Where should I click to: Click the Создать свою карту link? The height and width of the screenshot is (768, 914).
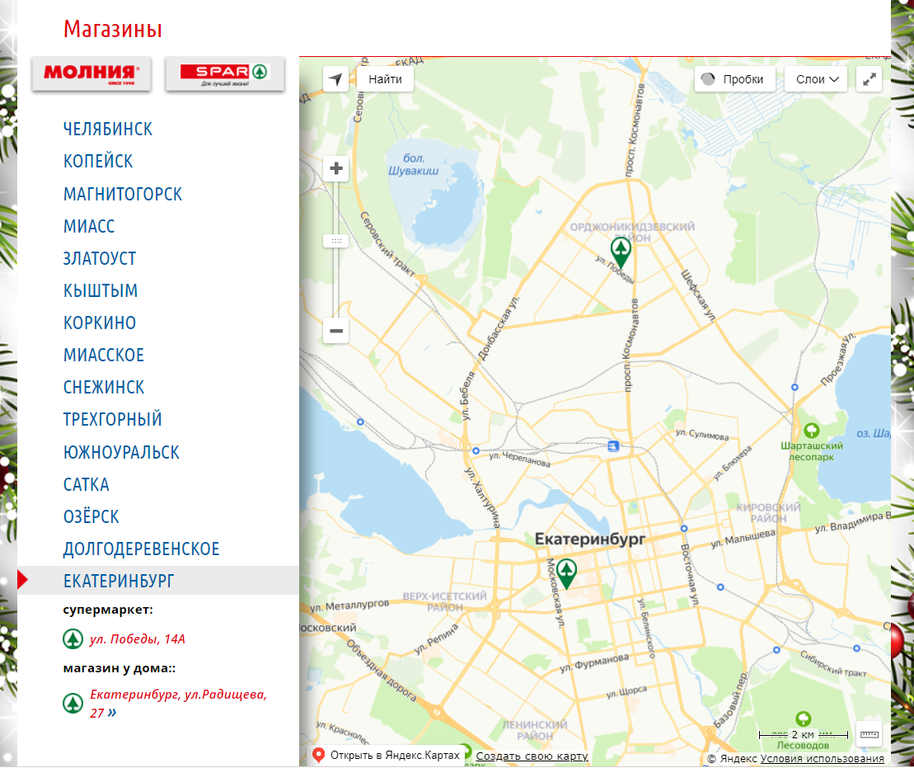click(531, 756)
